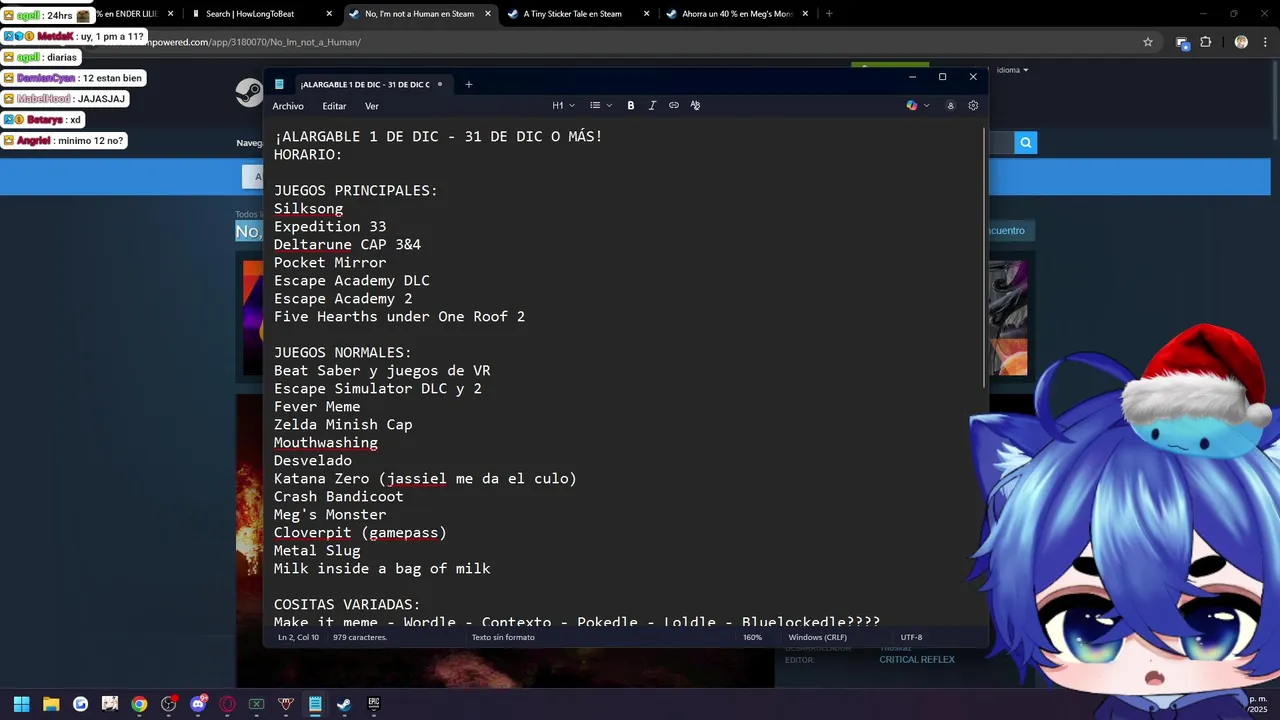Toggle bold formatting in Notepad
Screen dimensions: 1280x720
click(x=631, y=105)
